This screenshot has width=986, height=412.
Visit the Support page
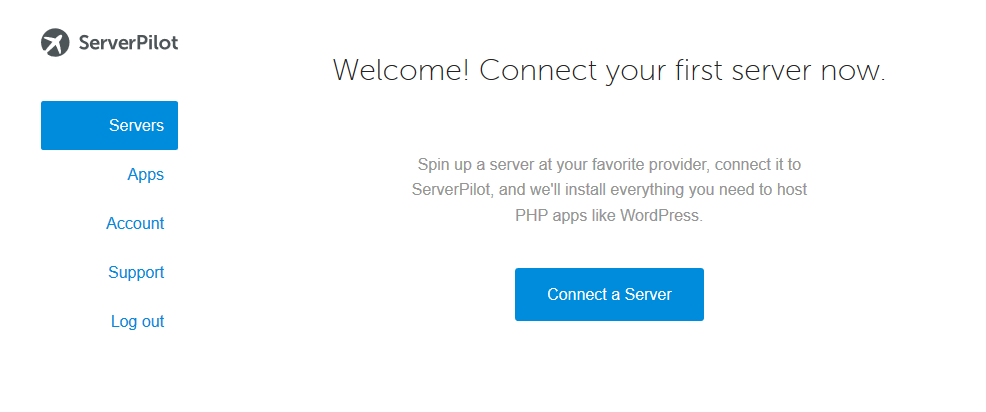click(x=136, y=272)
